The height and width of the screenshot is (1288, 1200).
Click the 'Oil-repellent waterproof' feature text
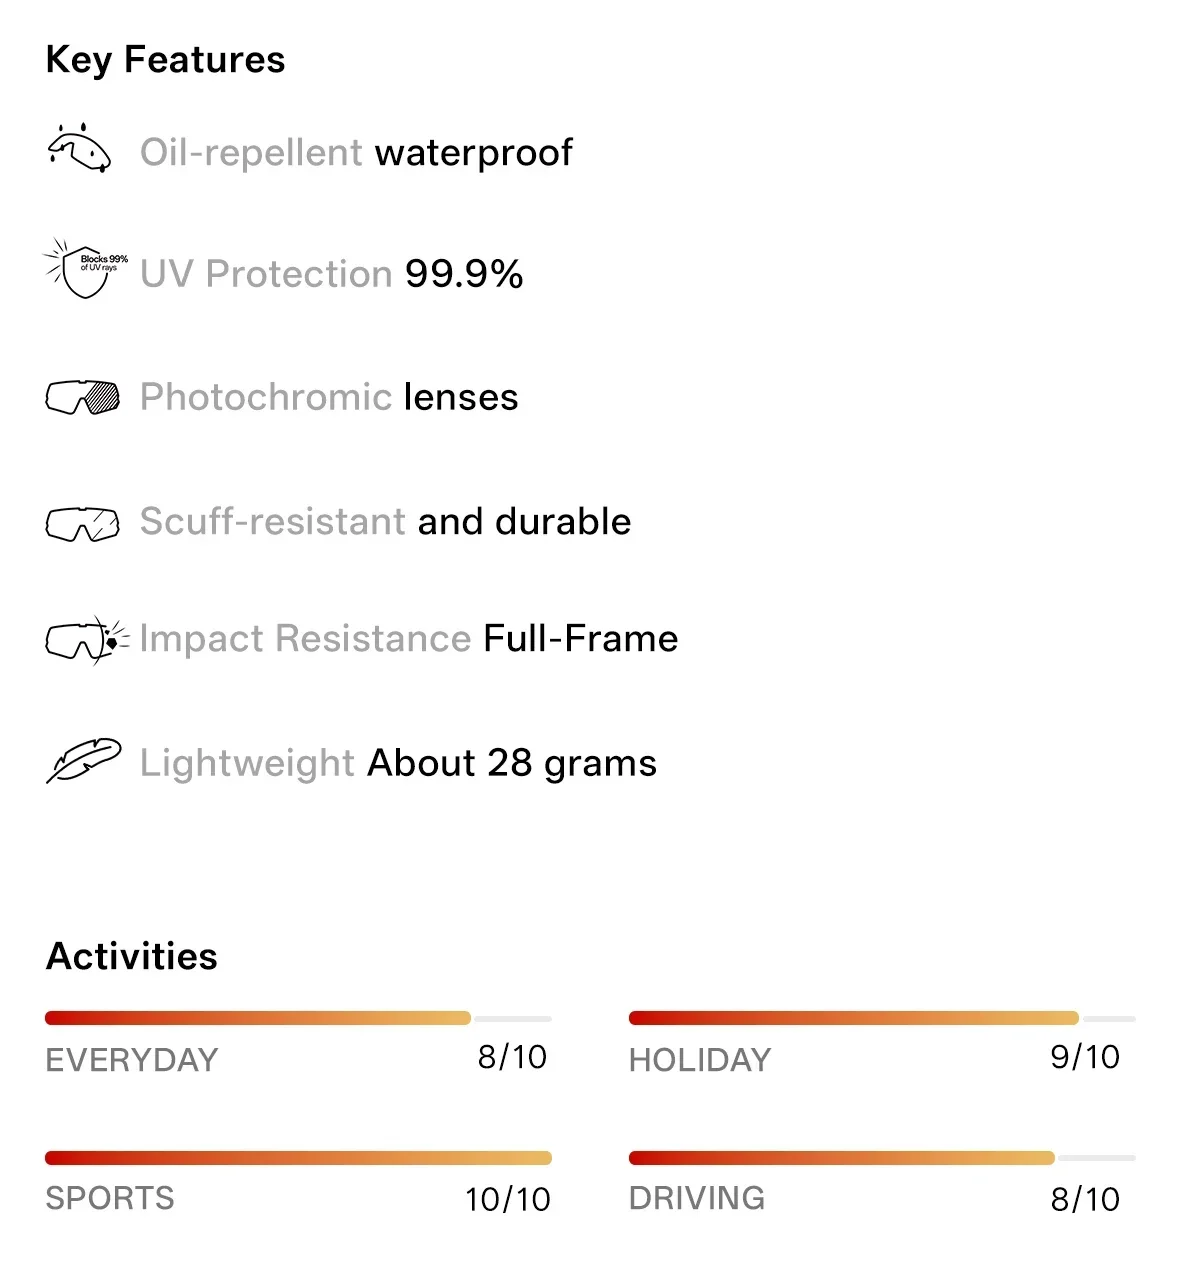356,153
